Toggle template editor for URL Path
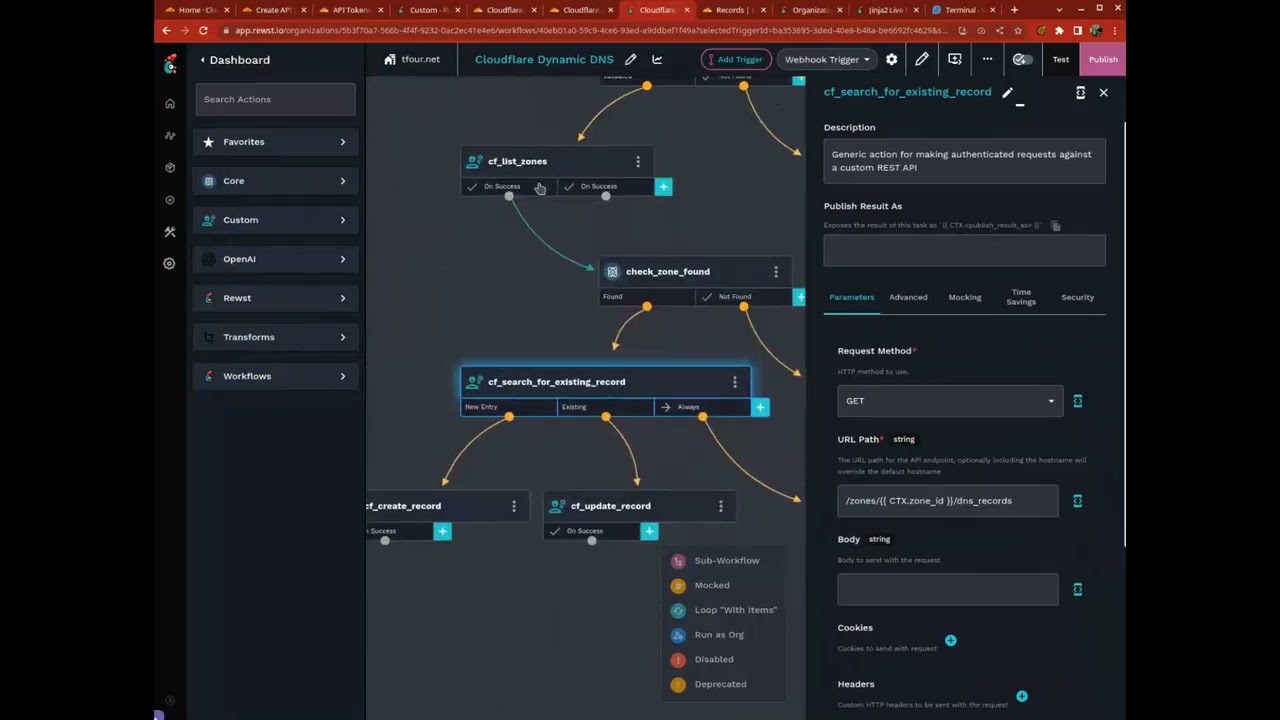Screen dimensions: 1280x720 coord(1077,501)
